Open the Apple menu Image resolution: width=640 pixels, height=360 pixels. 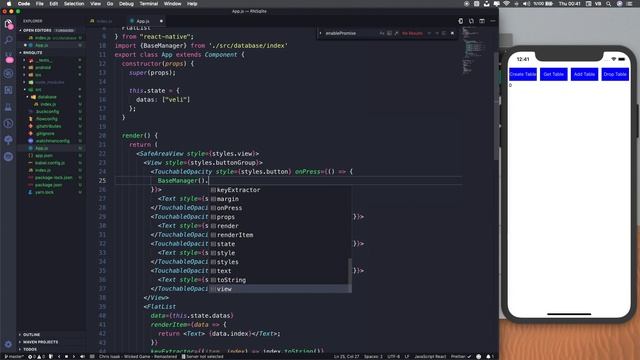[9, 4]
